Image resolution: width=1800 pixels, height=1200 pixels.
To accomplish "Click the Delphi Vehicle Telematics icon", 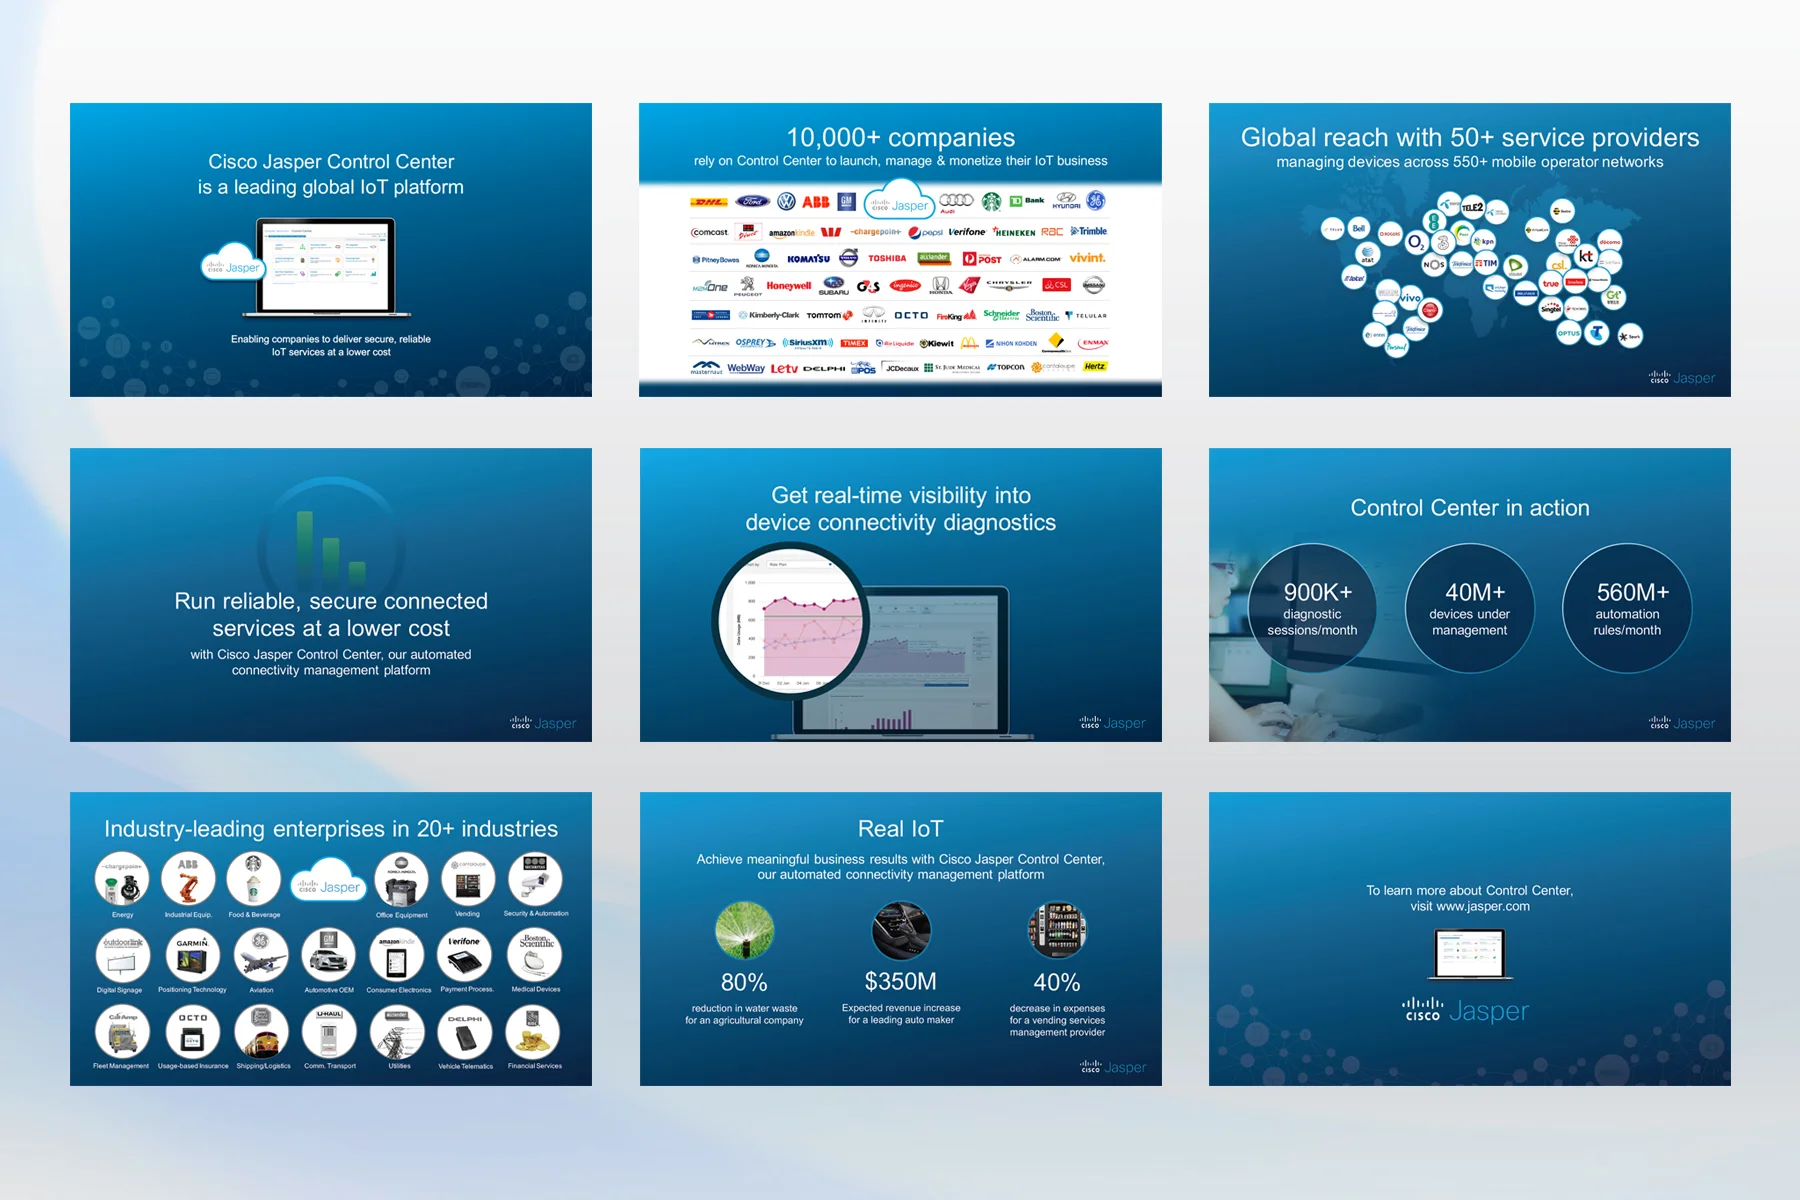I will [x=465, y=1032].
